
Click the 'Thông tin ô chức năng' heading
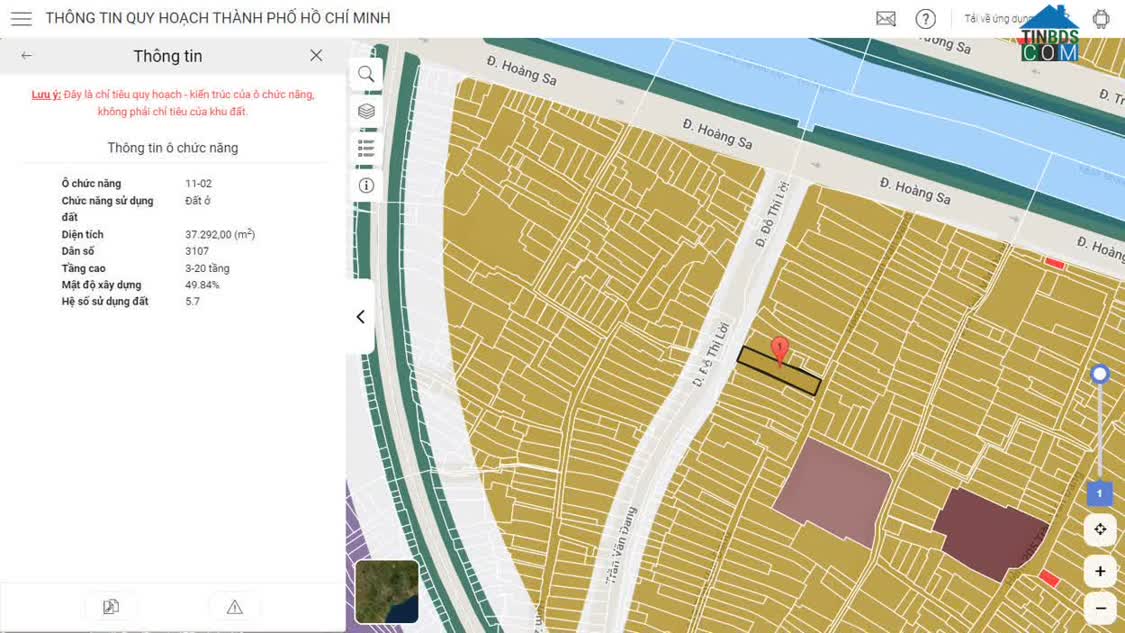tap(173, 148)
